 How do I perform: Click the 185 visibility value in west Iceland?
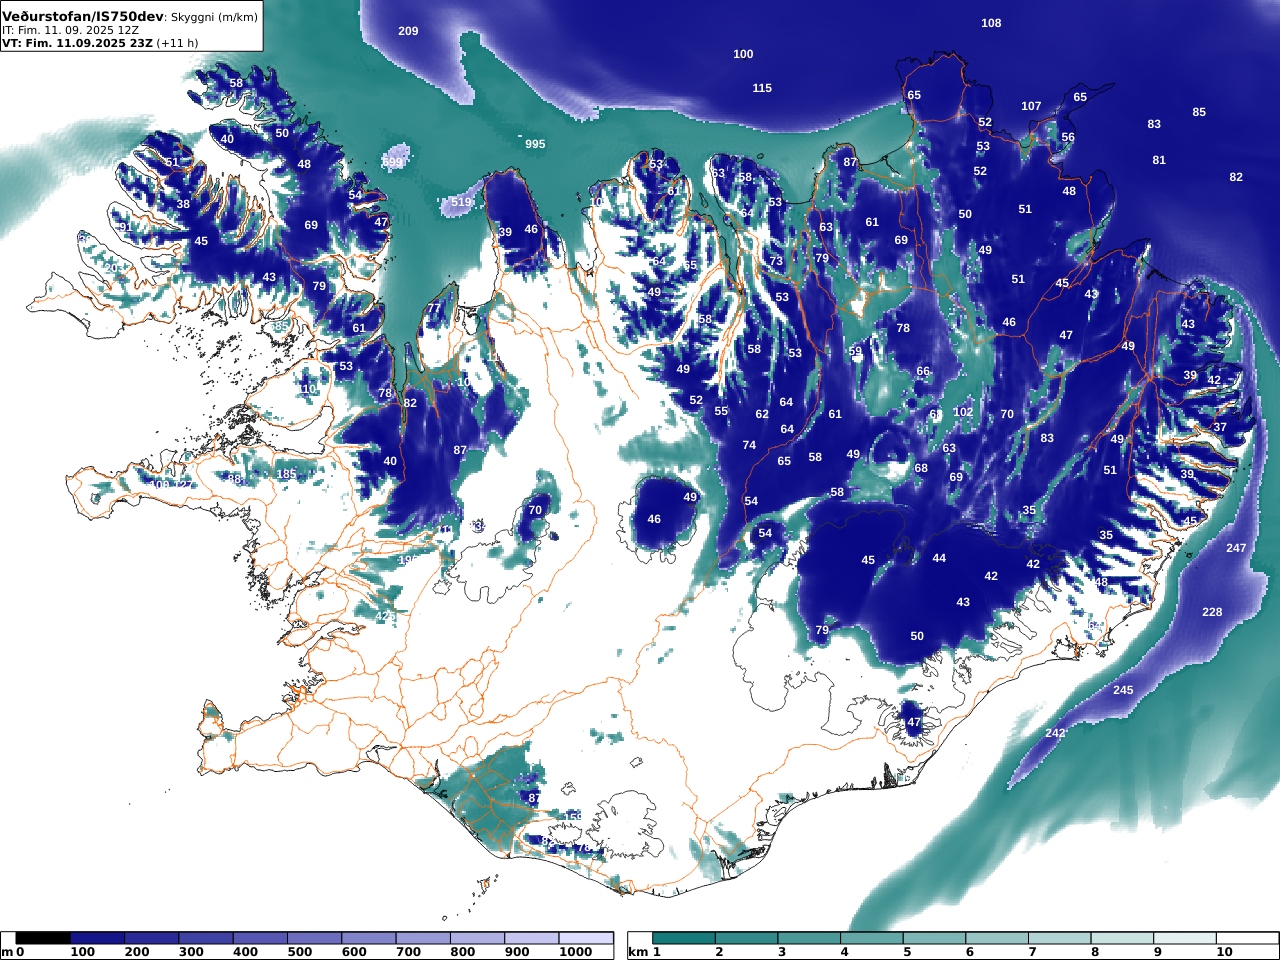(286, 474)
